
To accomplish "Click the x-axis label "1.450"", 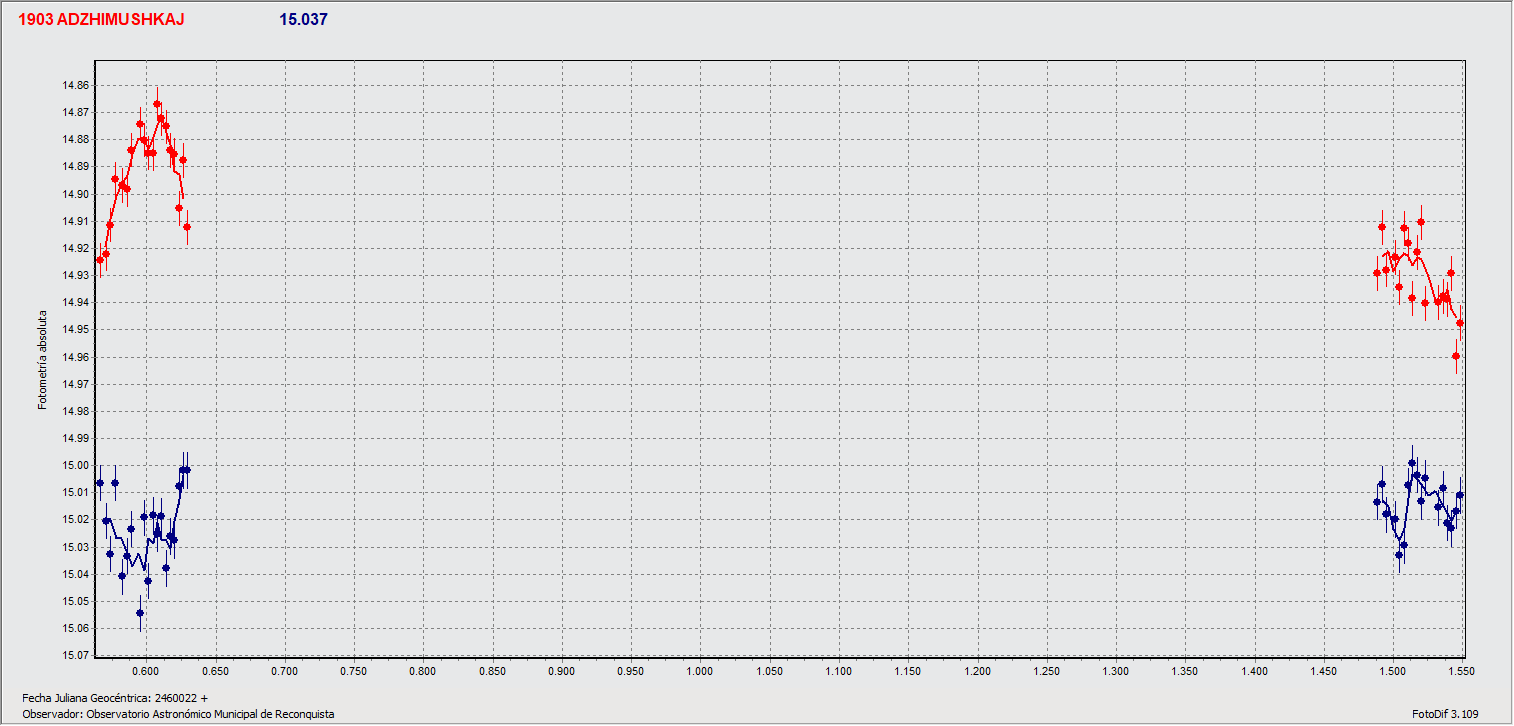I will tap(1323, 670).
